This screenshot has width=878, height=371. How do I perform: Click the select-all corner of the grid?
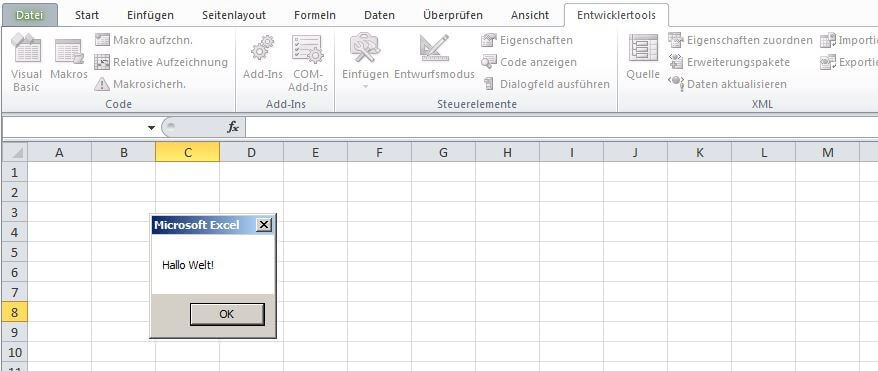click(x=15, y=152)
